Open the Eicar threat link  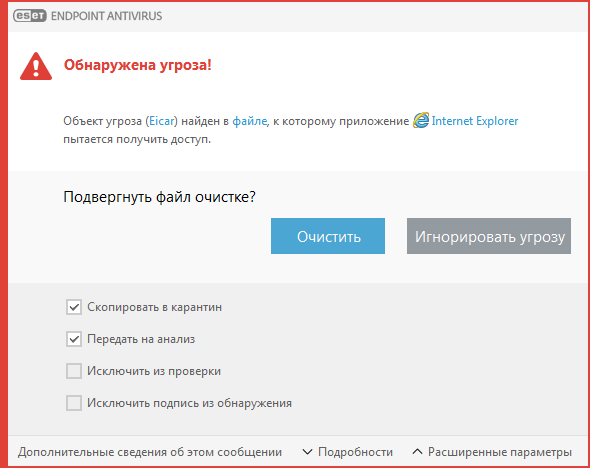161,121
